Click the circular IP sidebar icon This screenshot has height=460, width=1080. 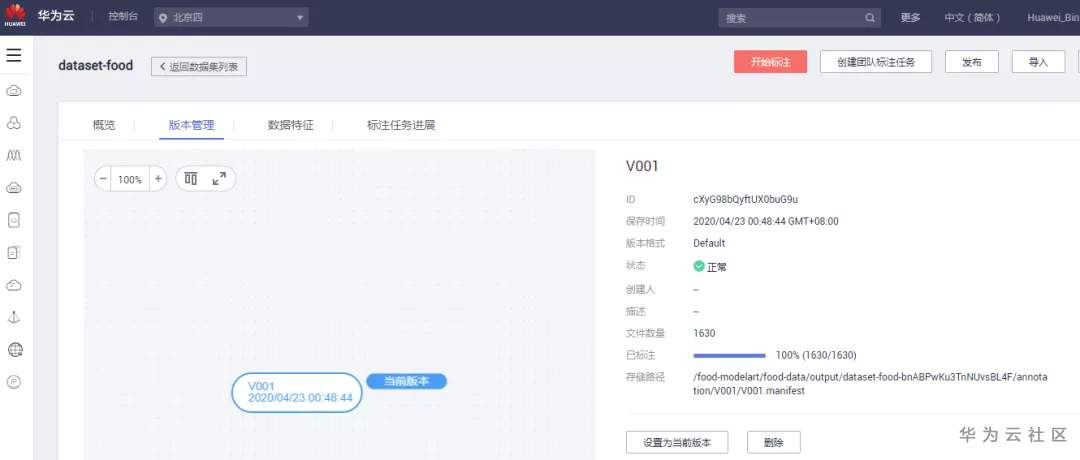pyautogui.click(x=14, y=381)
